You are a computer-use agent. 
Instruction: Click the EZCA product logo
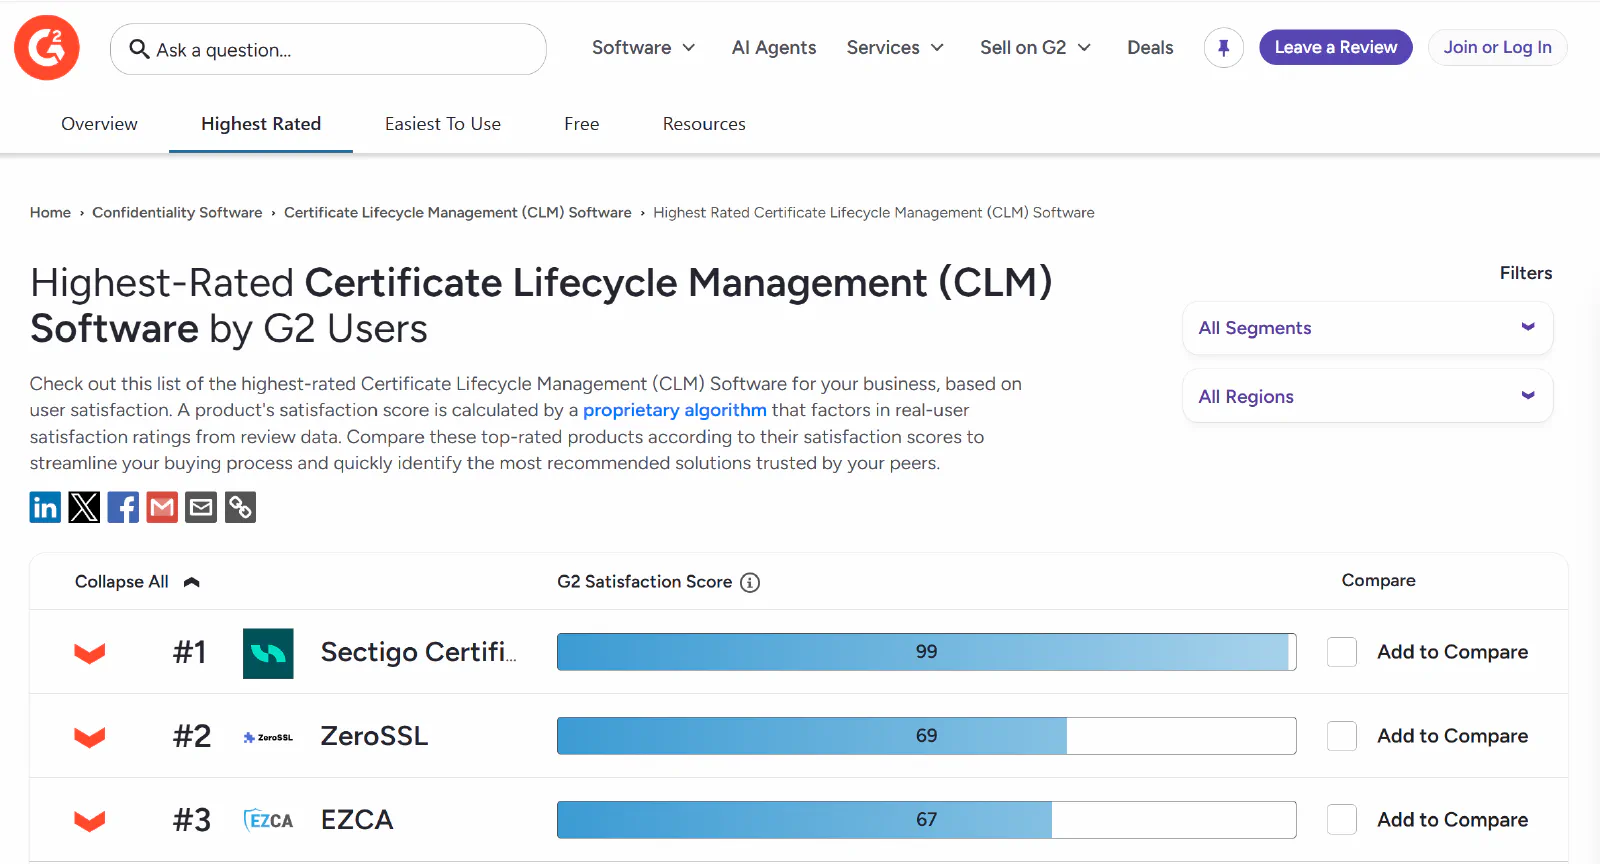(268, 820)
